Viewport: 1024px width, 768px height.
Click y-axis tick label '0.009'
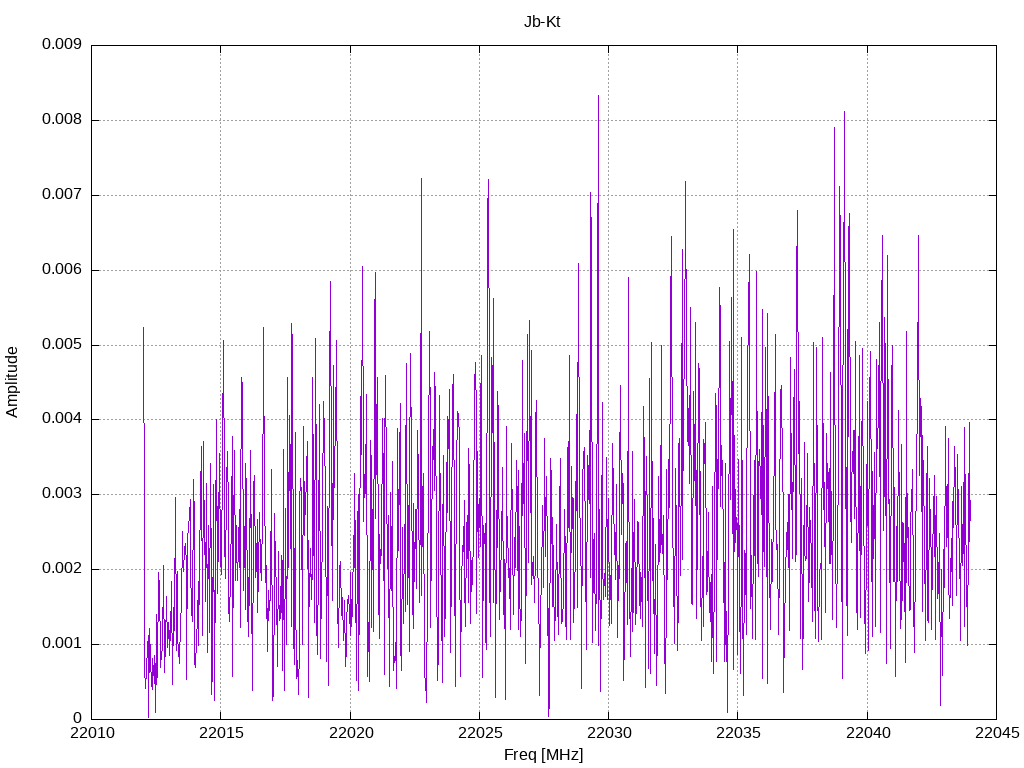tap(62, 44)
